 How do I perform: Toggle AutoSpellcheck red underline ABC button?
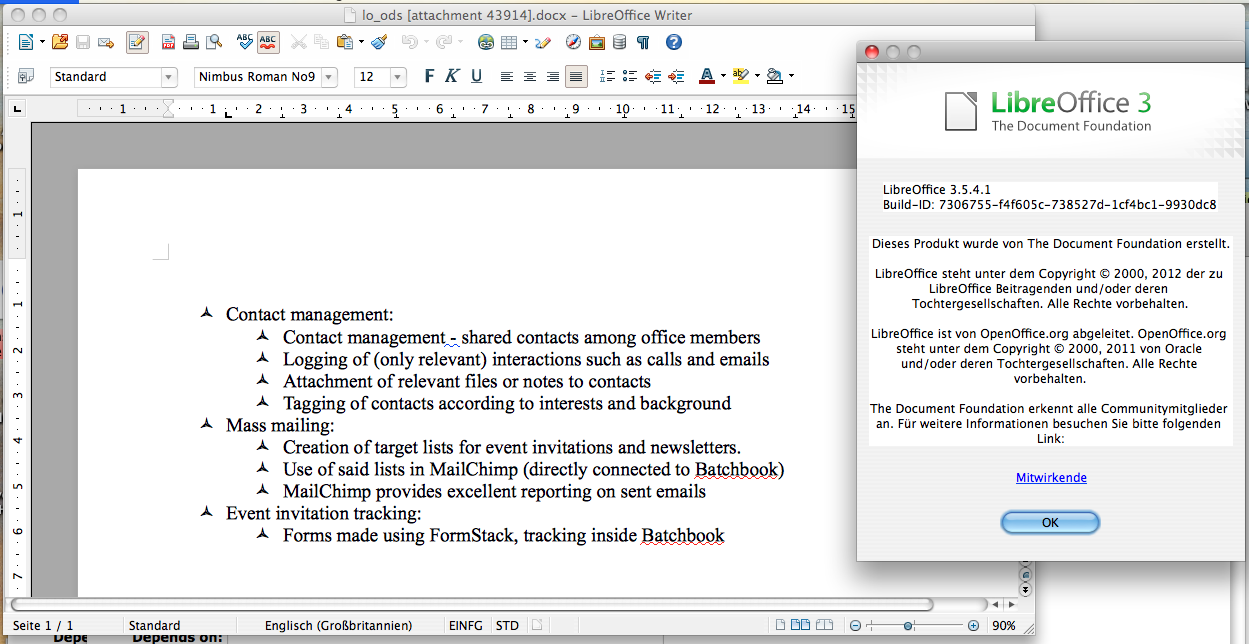(268, 42)
